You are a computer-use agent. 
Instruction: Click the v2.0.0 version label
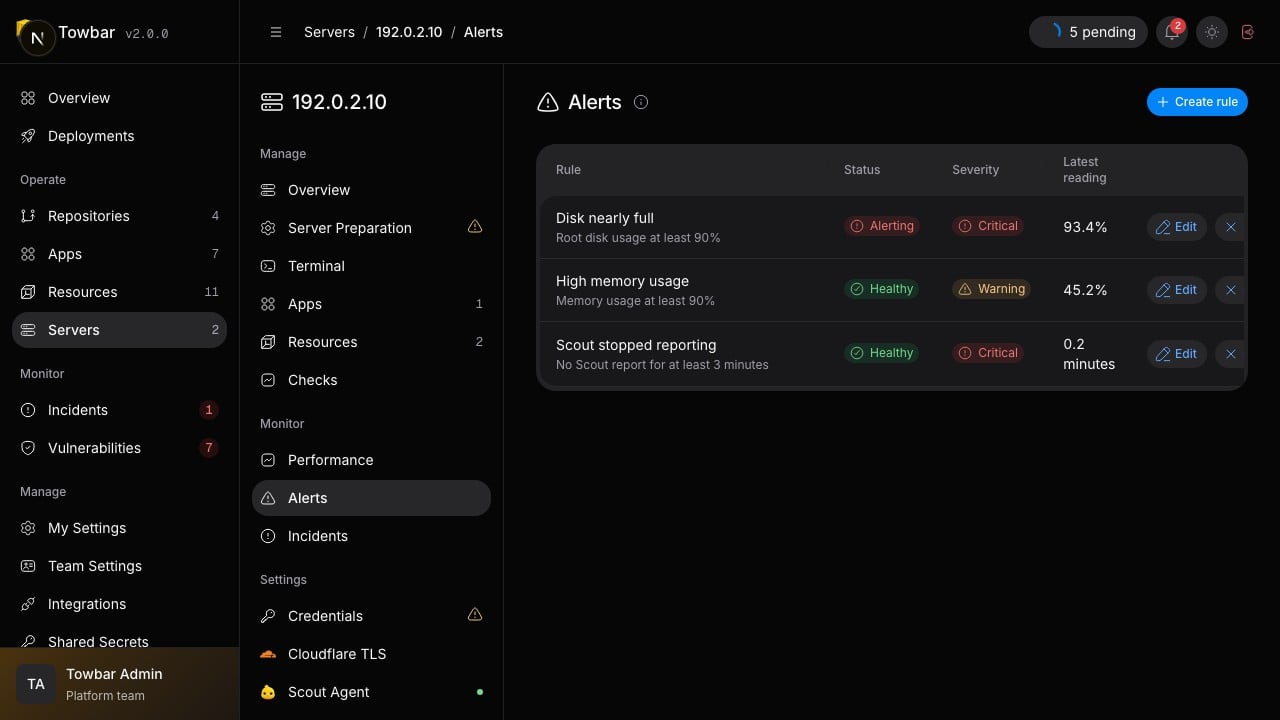(x=147, y=34)
